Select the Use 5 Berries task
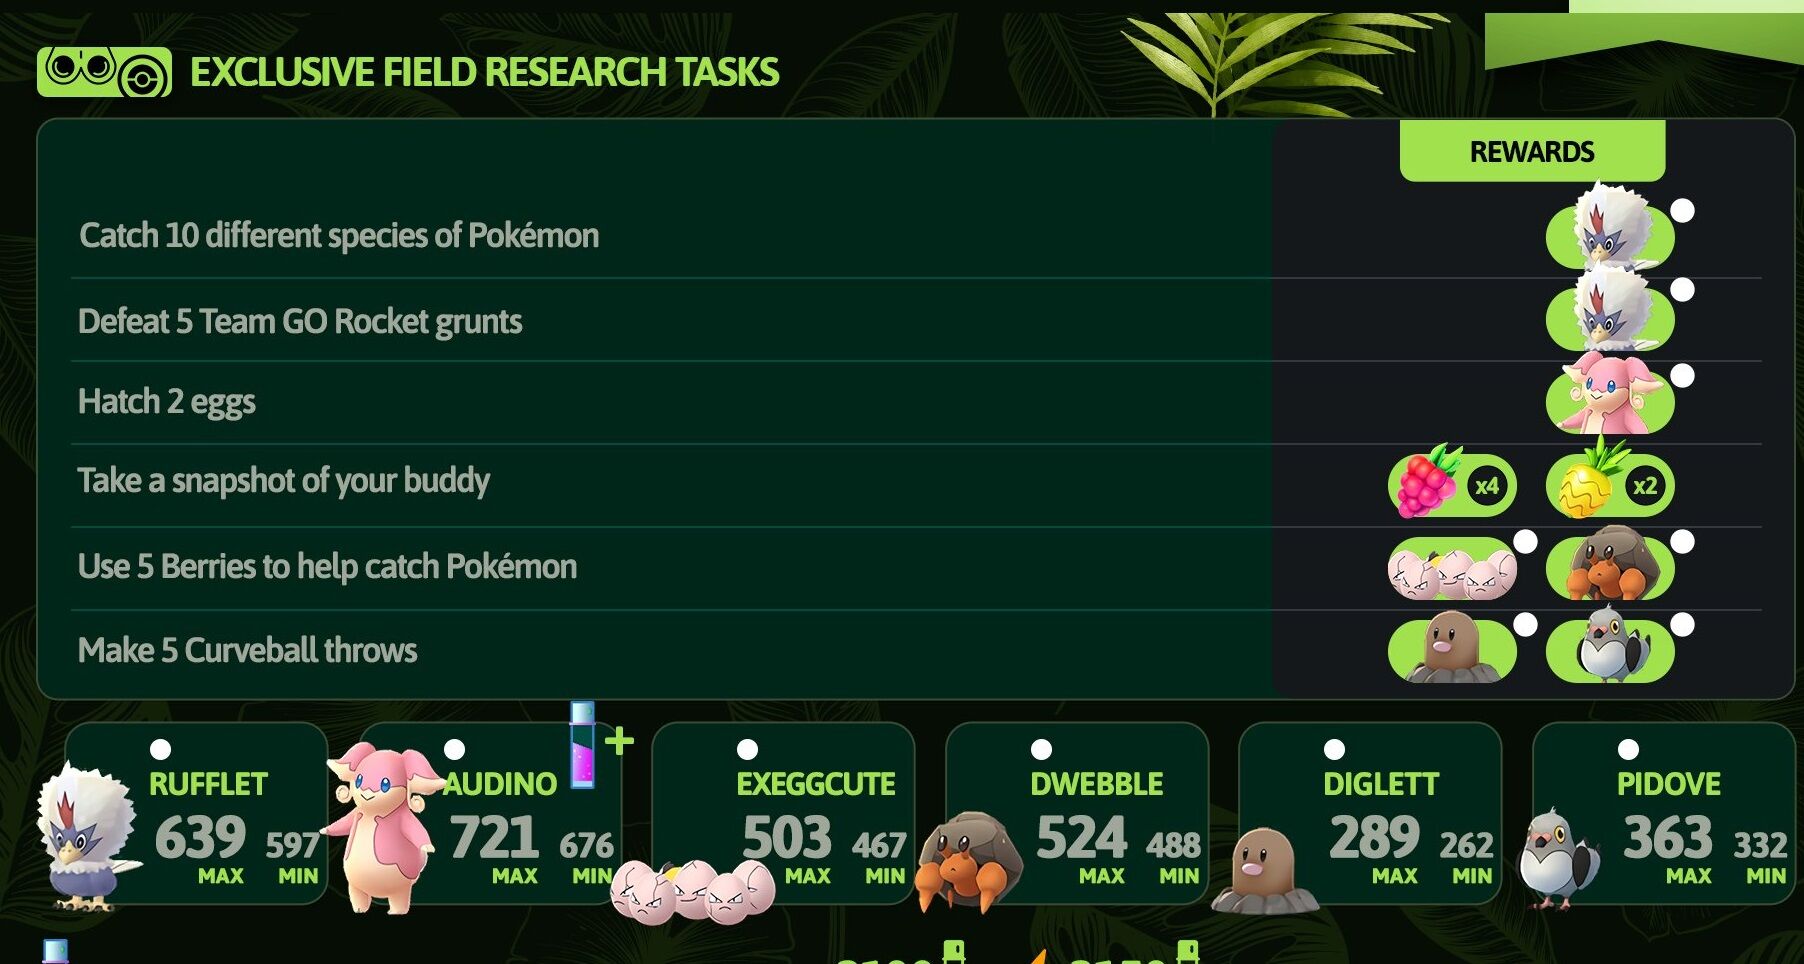The height and width of the screenshot is (964, 1804). click(328, 567)
